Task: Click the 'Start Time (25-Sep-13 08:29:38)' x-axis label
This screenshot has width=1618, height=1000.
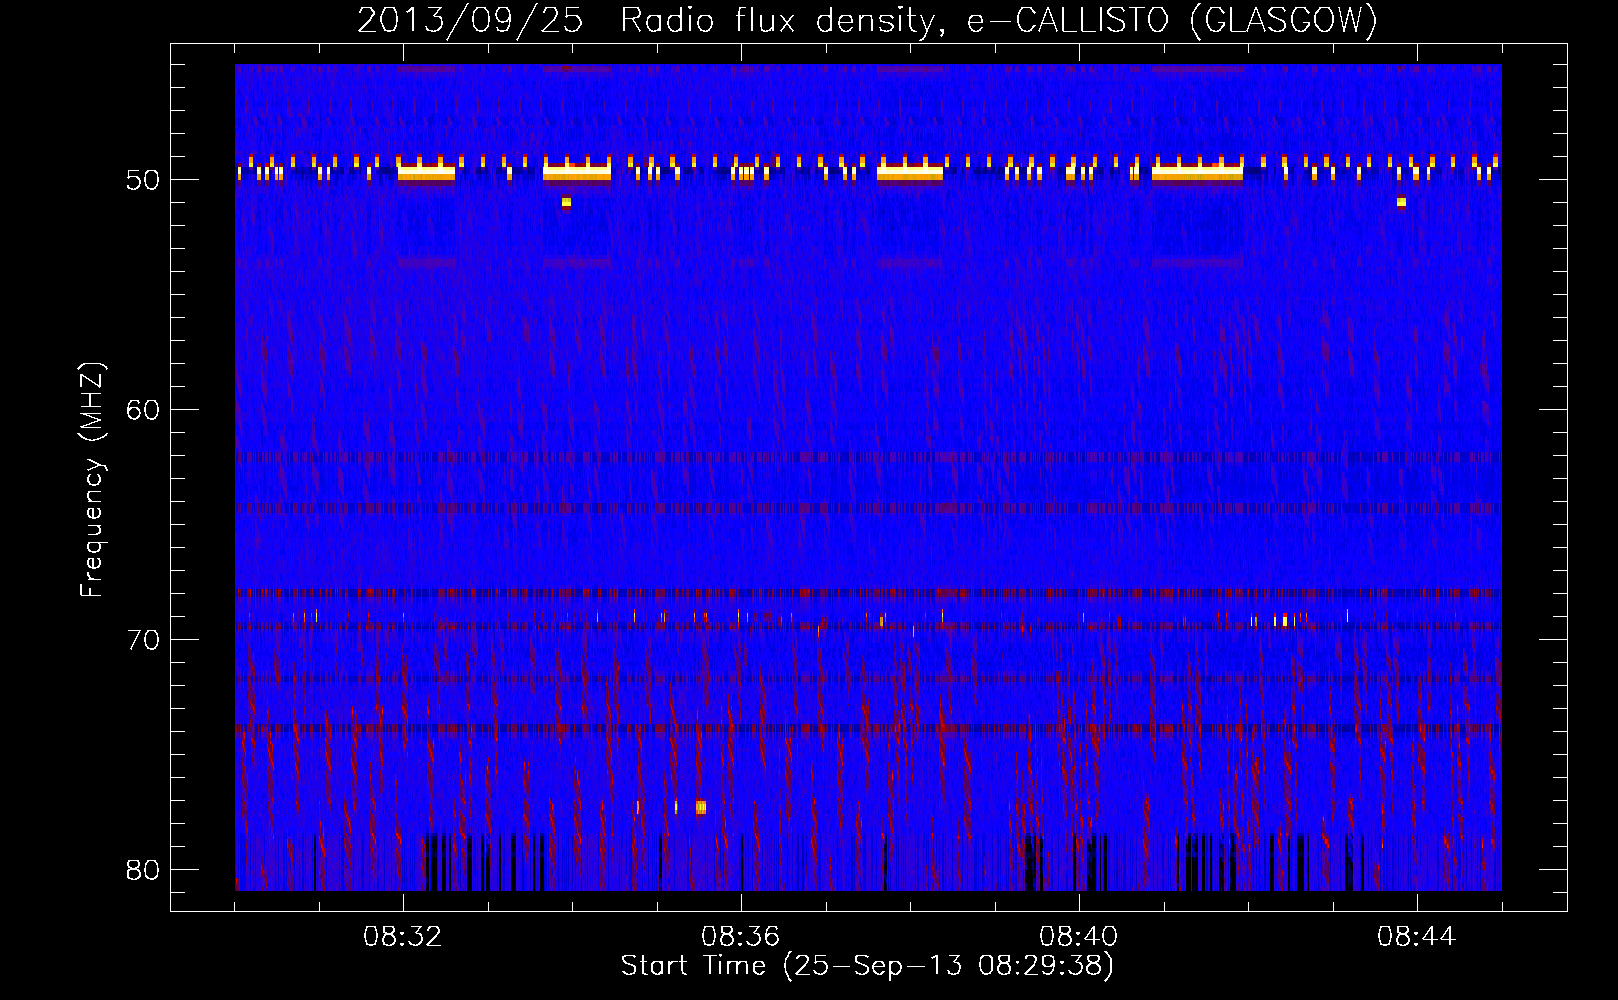Action: [x=867, y=966]
